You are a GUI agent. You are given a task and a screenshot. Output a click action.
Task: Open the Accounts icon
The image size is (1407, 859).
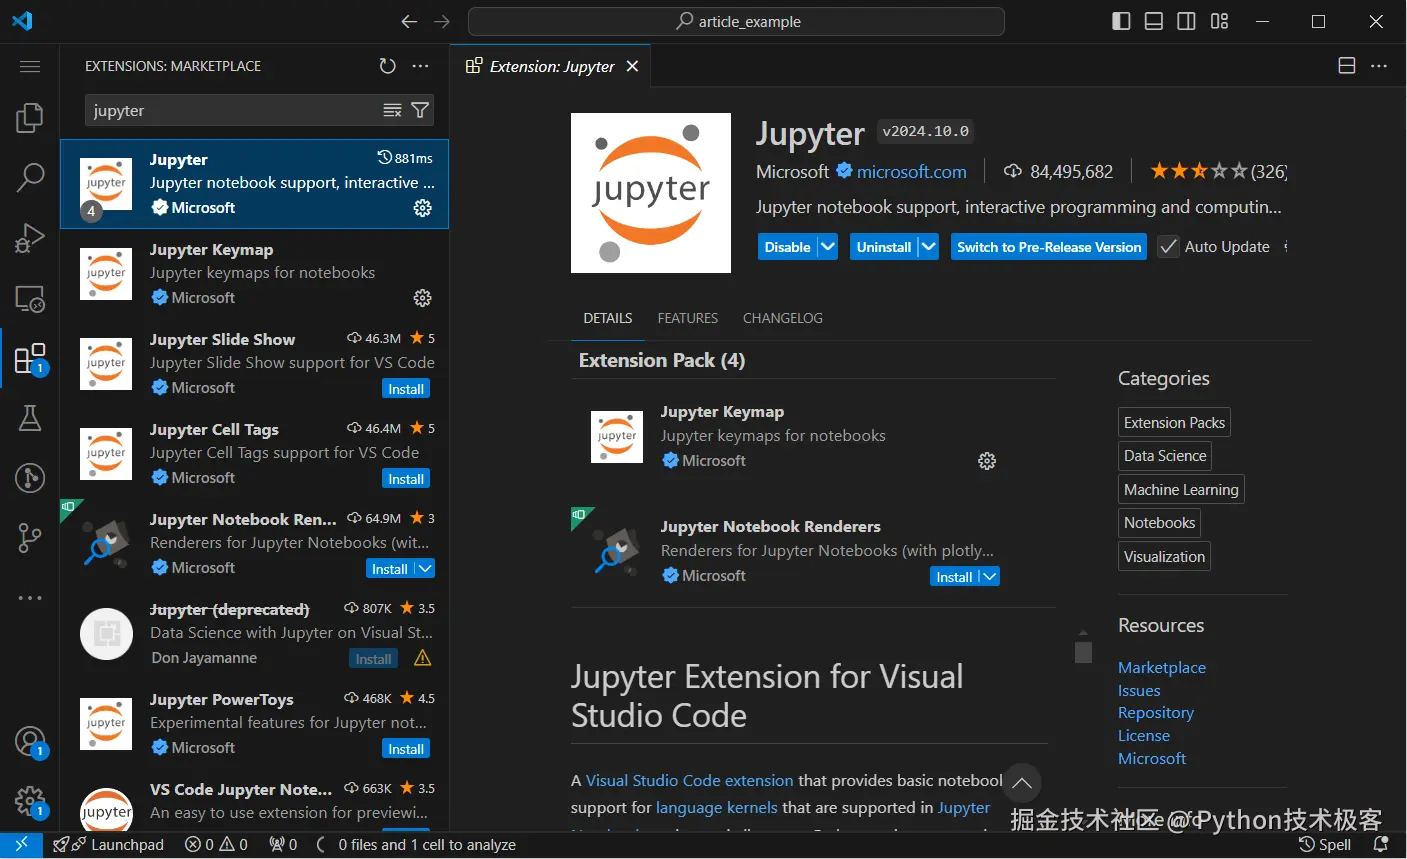[30, 742]
